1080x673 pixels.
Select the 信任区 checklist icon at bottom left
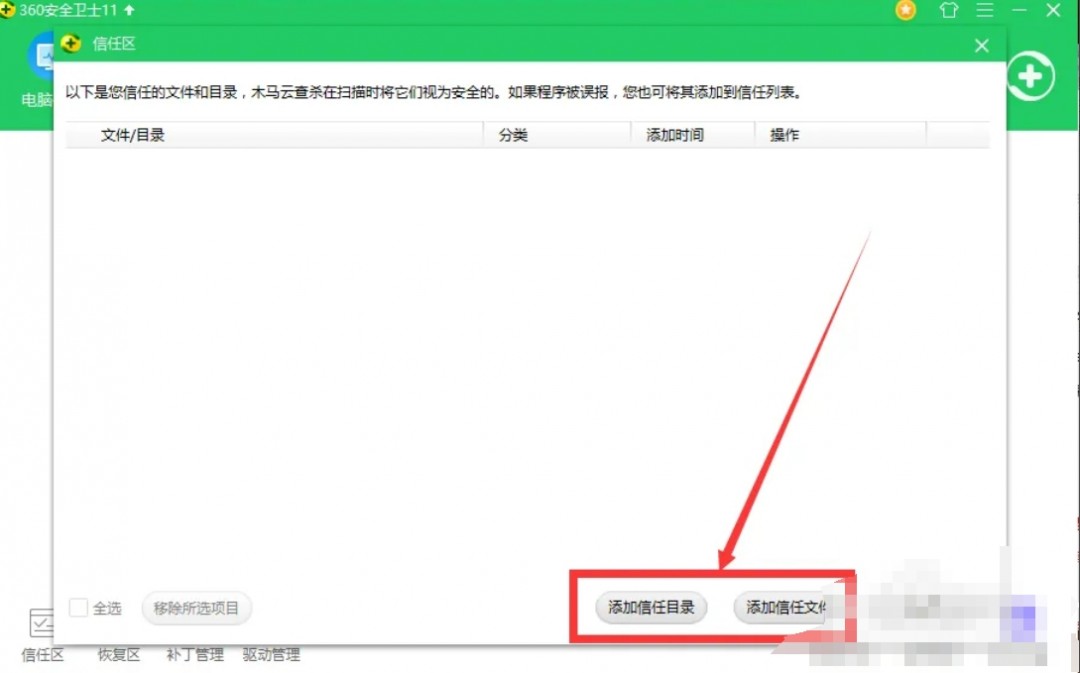tap(41, 625)
